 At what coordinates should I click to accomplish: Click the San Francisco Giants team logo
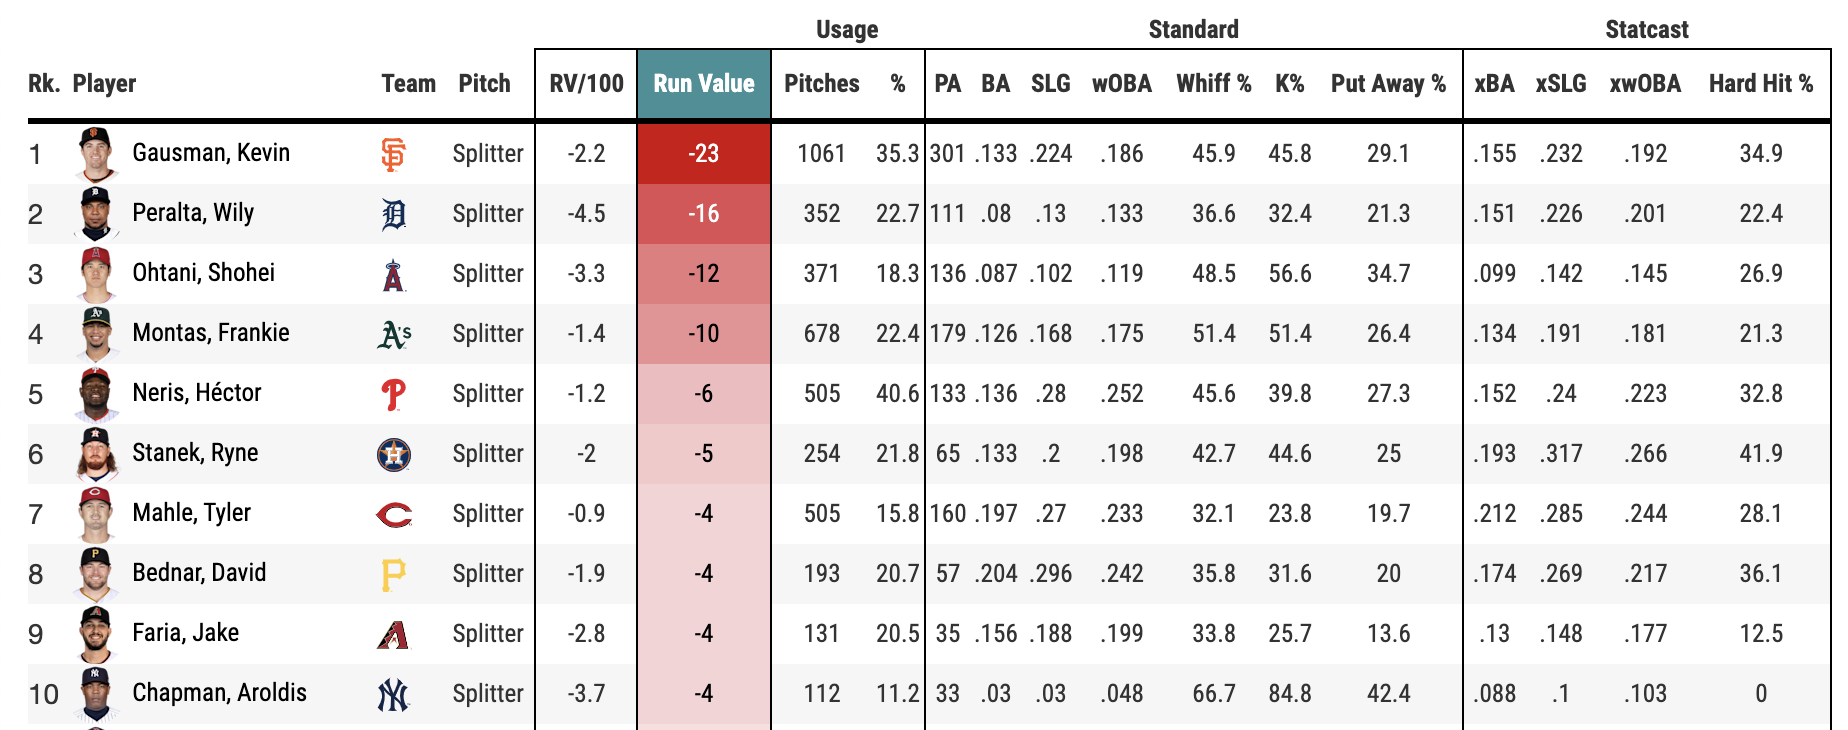tap(394, 154)
